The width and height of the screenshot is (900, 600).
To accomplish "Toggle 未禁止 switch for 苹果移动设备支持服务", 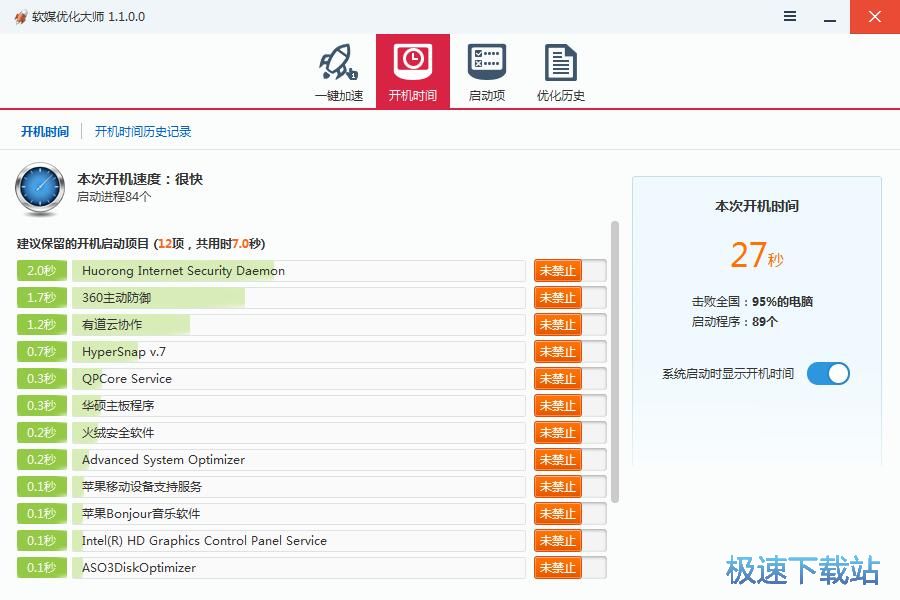I will [x=570, y=486].
